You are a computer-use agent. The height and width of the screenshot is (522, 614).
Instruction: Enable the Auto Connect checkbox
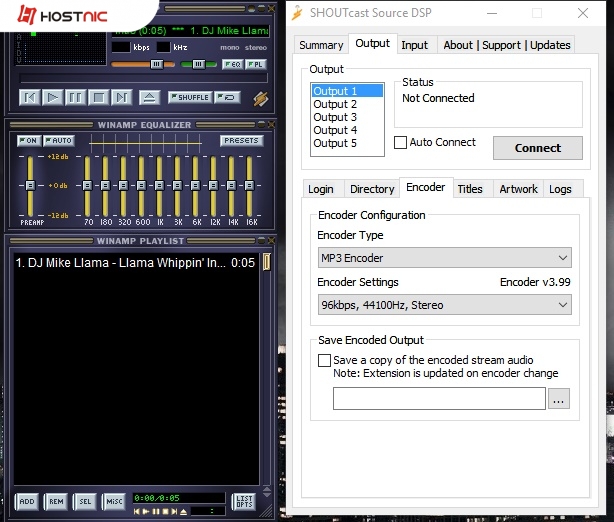coord(401,142)
